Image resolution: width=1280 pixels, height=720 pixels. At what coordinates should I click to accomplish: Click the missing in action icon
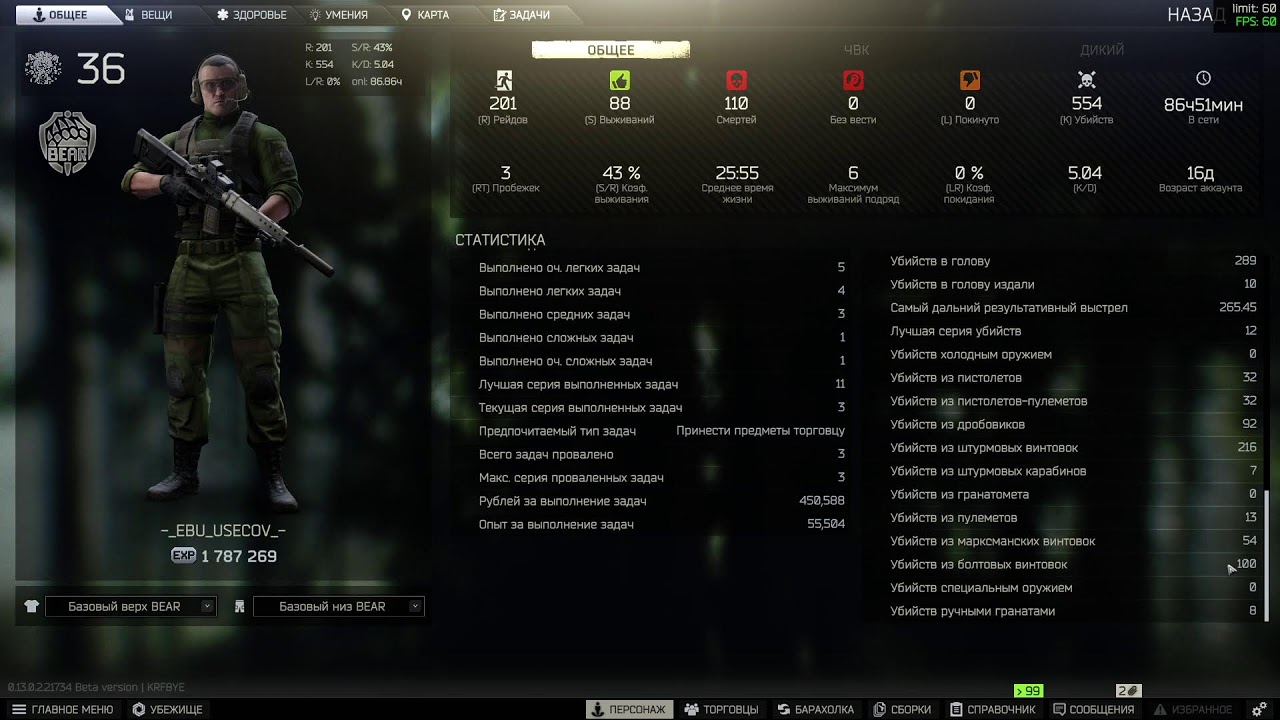[853, 80]
